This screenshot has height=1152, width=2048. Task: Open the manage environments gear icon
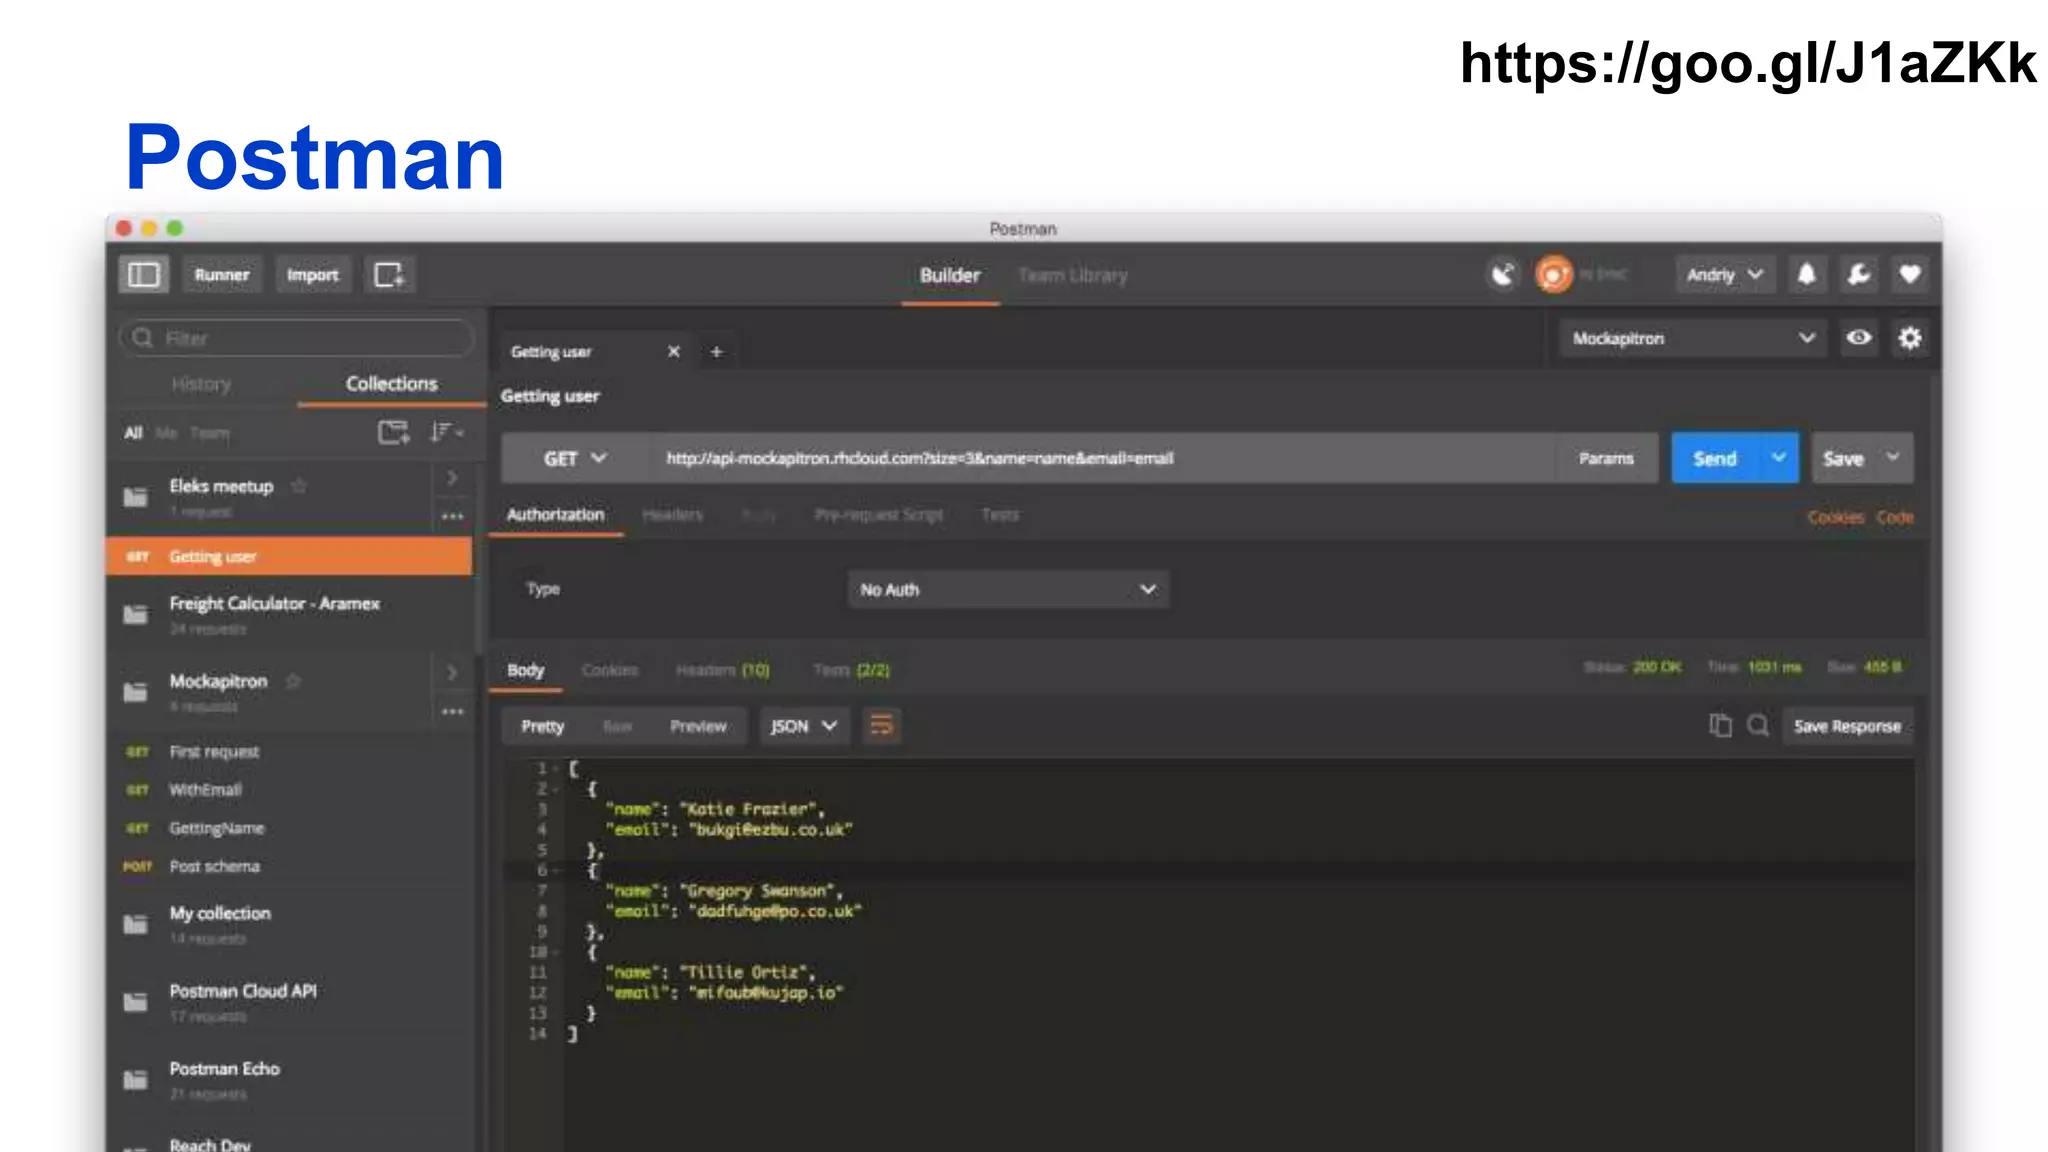pyautogui.click(x=1910, y=338)
